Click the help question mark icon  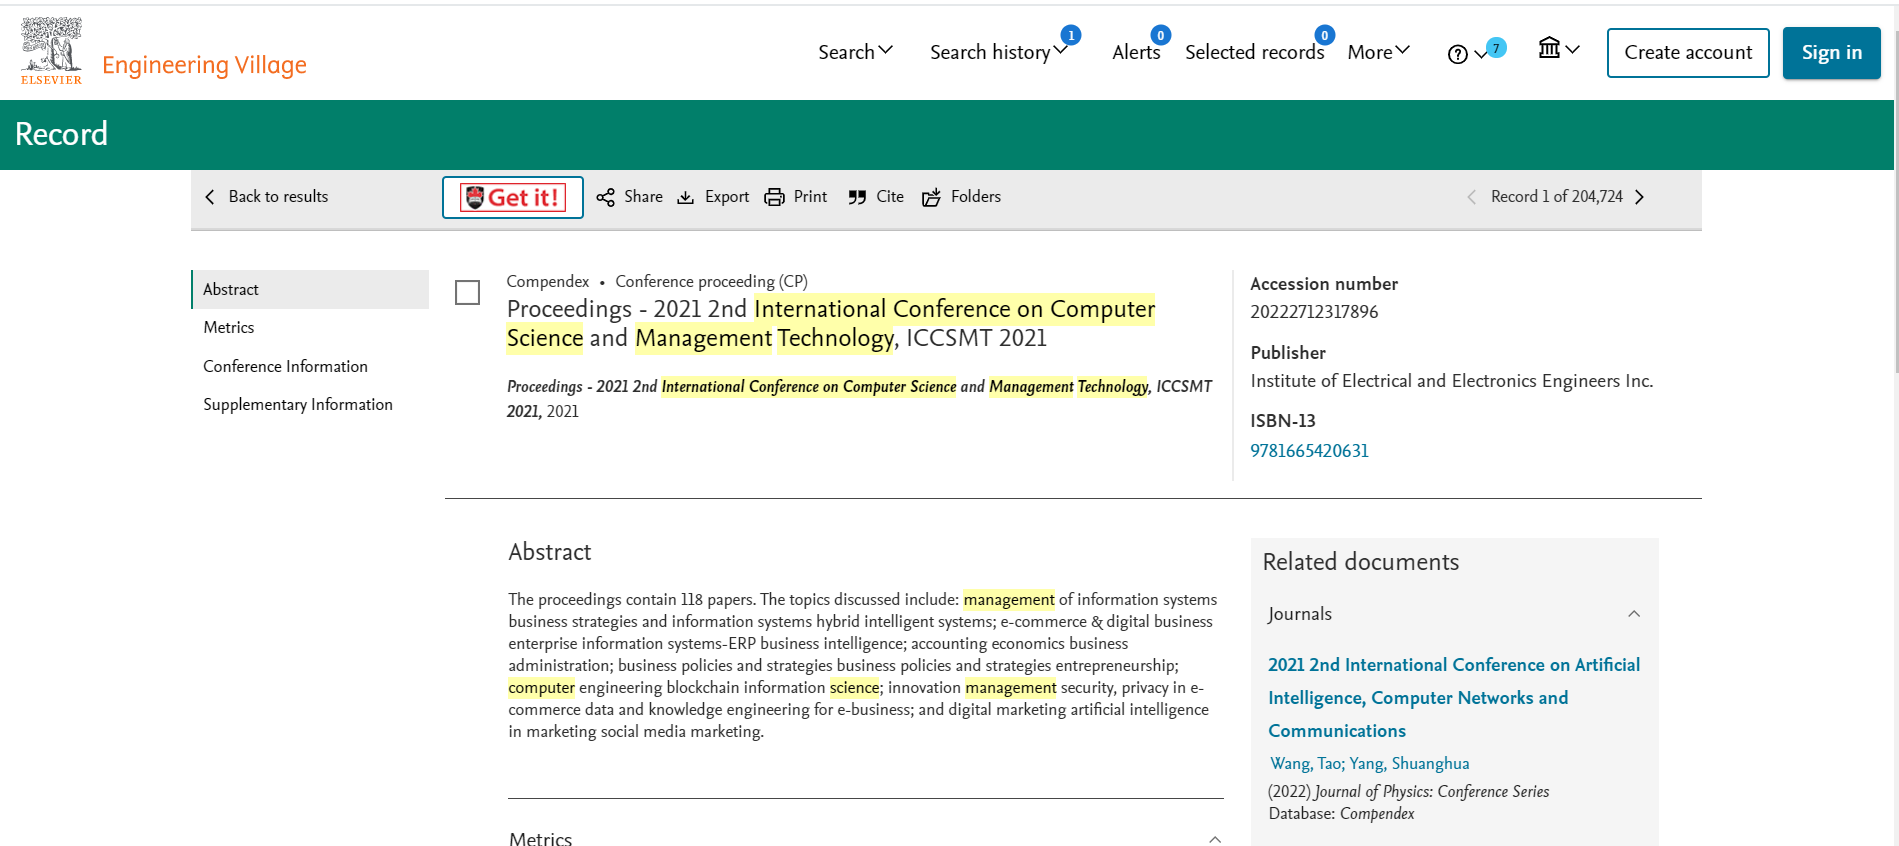click(1457, 54)
